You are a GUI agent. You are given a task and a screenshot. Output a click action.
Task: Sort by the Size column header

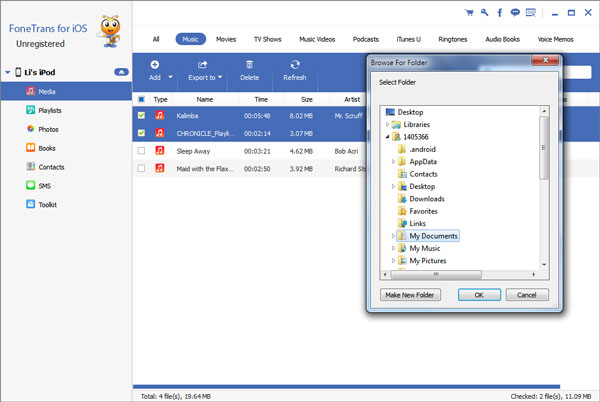307,99
